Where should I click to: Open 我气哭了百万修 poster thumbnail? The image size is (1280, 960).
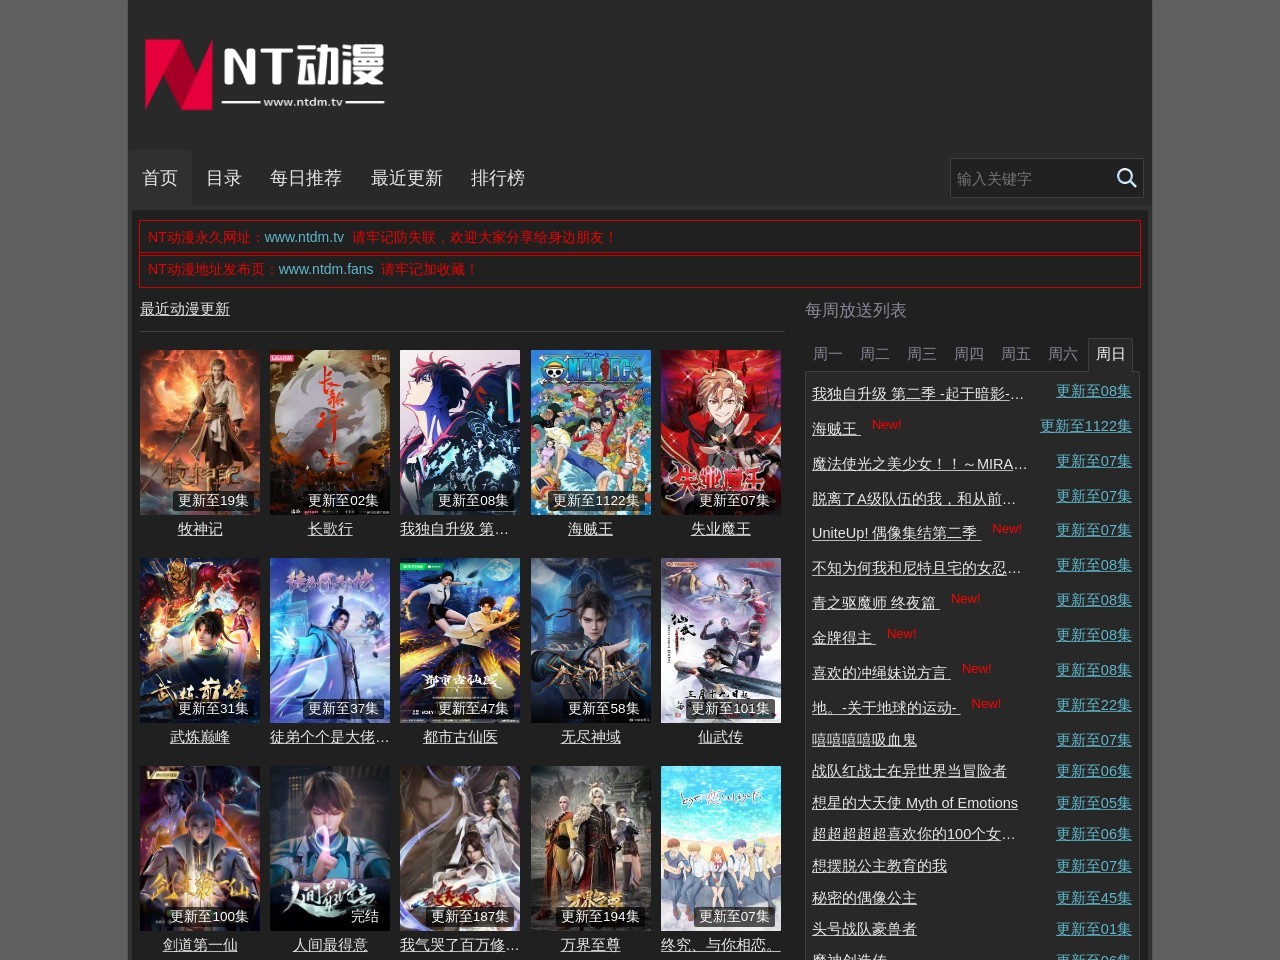460,848
